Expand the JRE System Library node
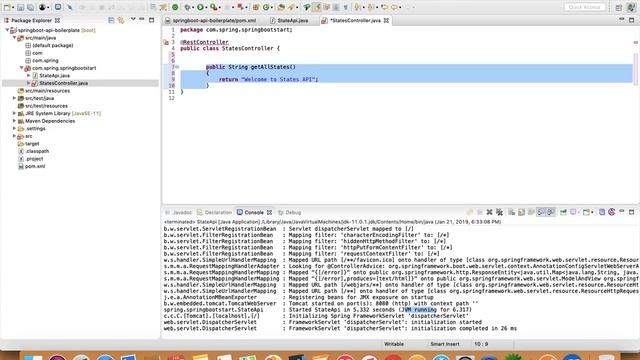The image size is (640, 360). pyautogui.click(x=14, y=113)
